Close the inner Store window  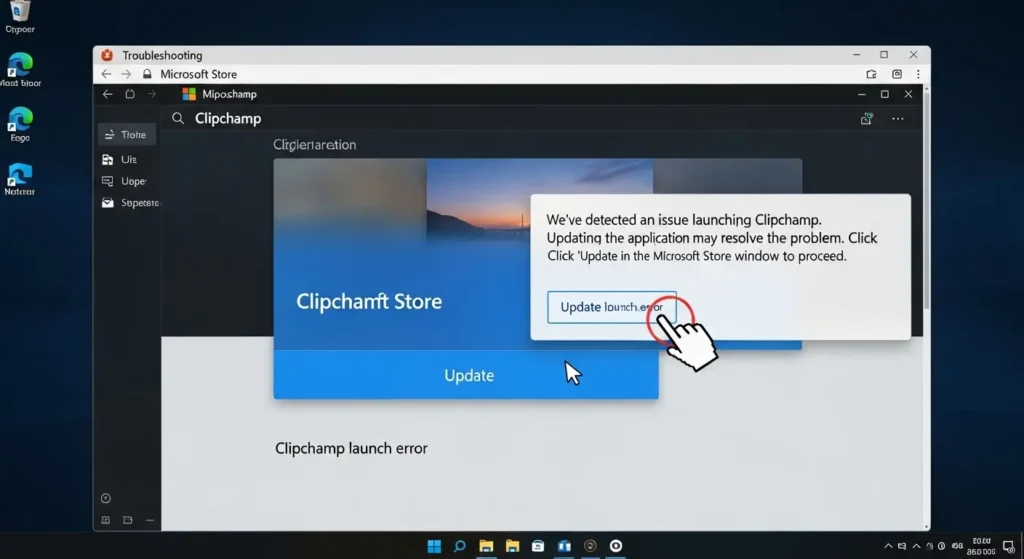[908, 94]
